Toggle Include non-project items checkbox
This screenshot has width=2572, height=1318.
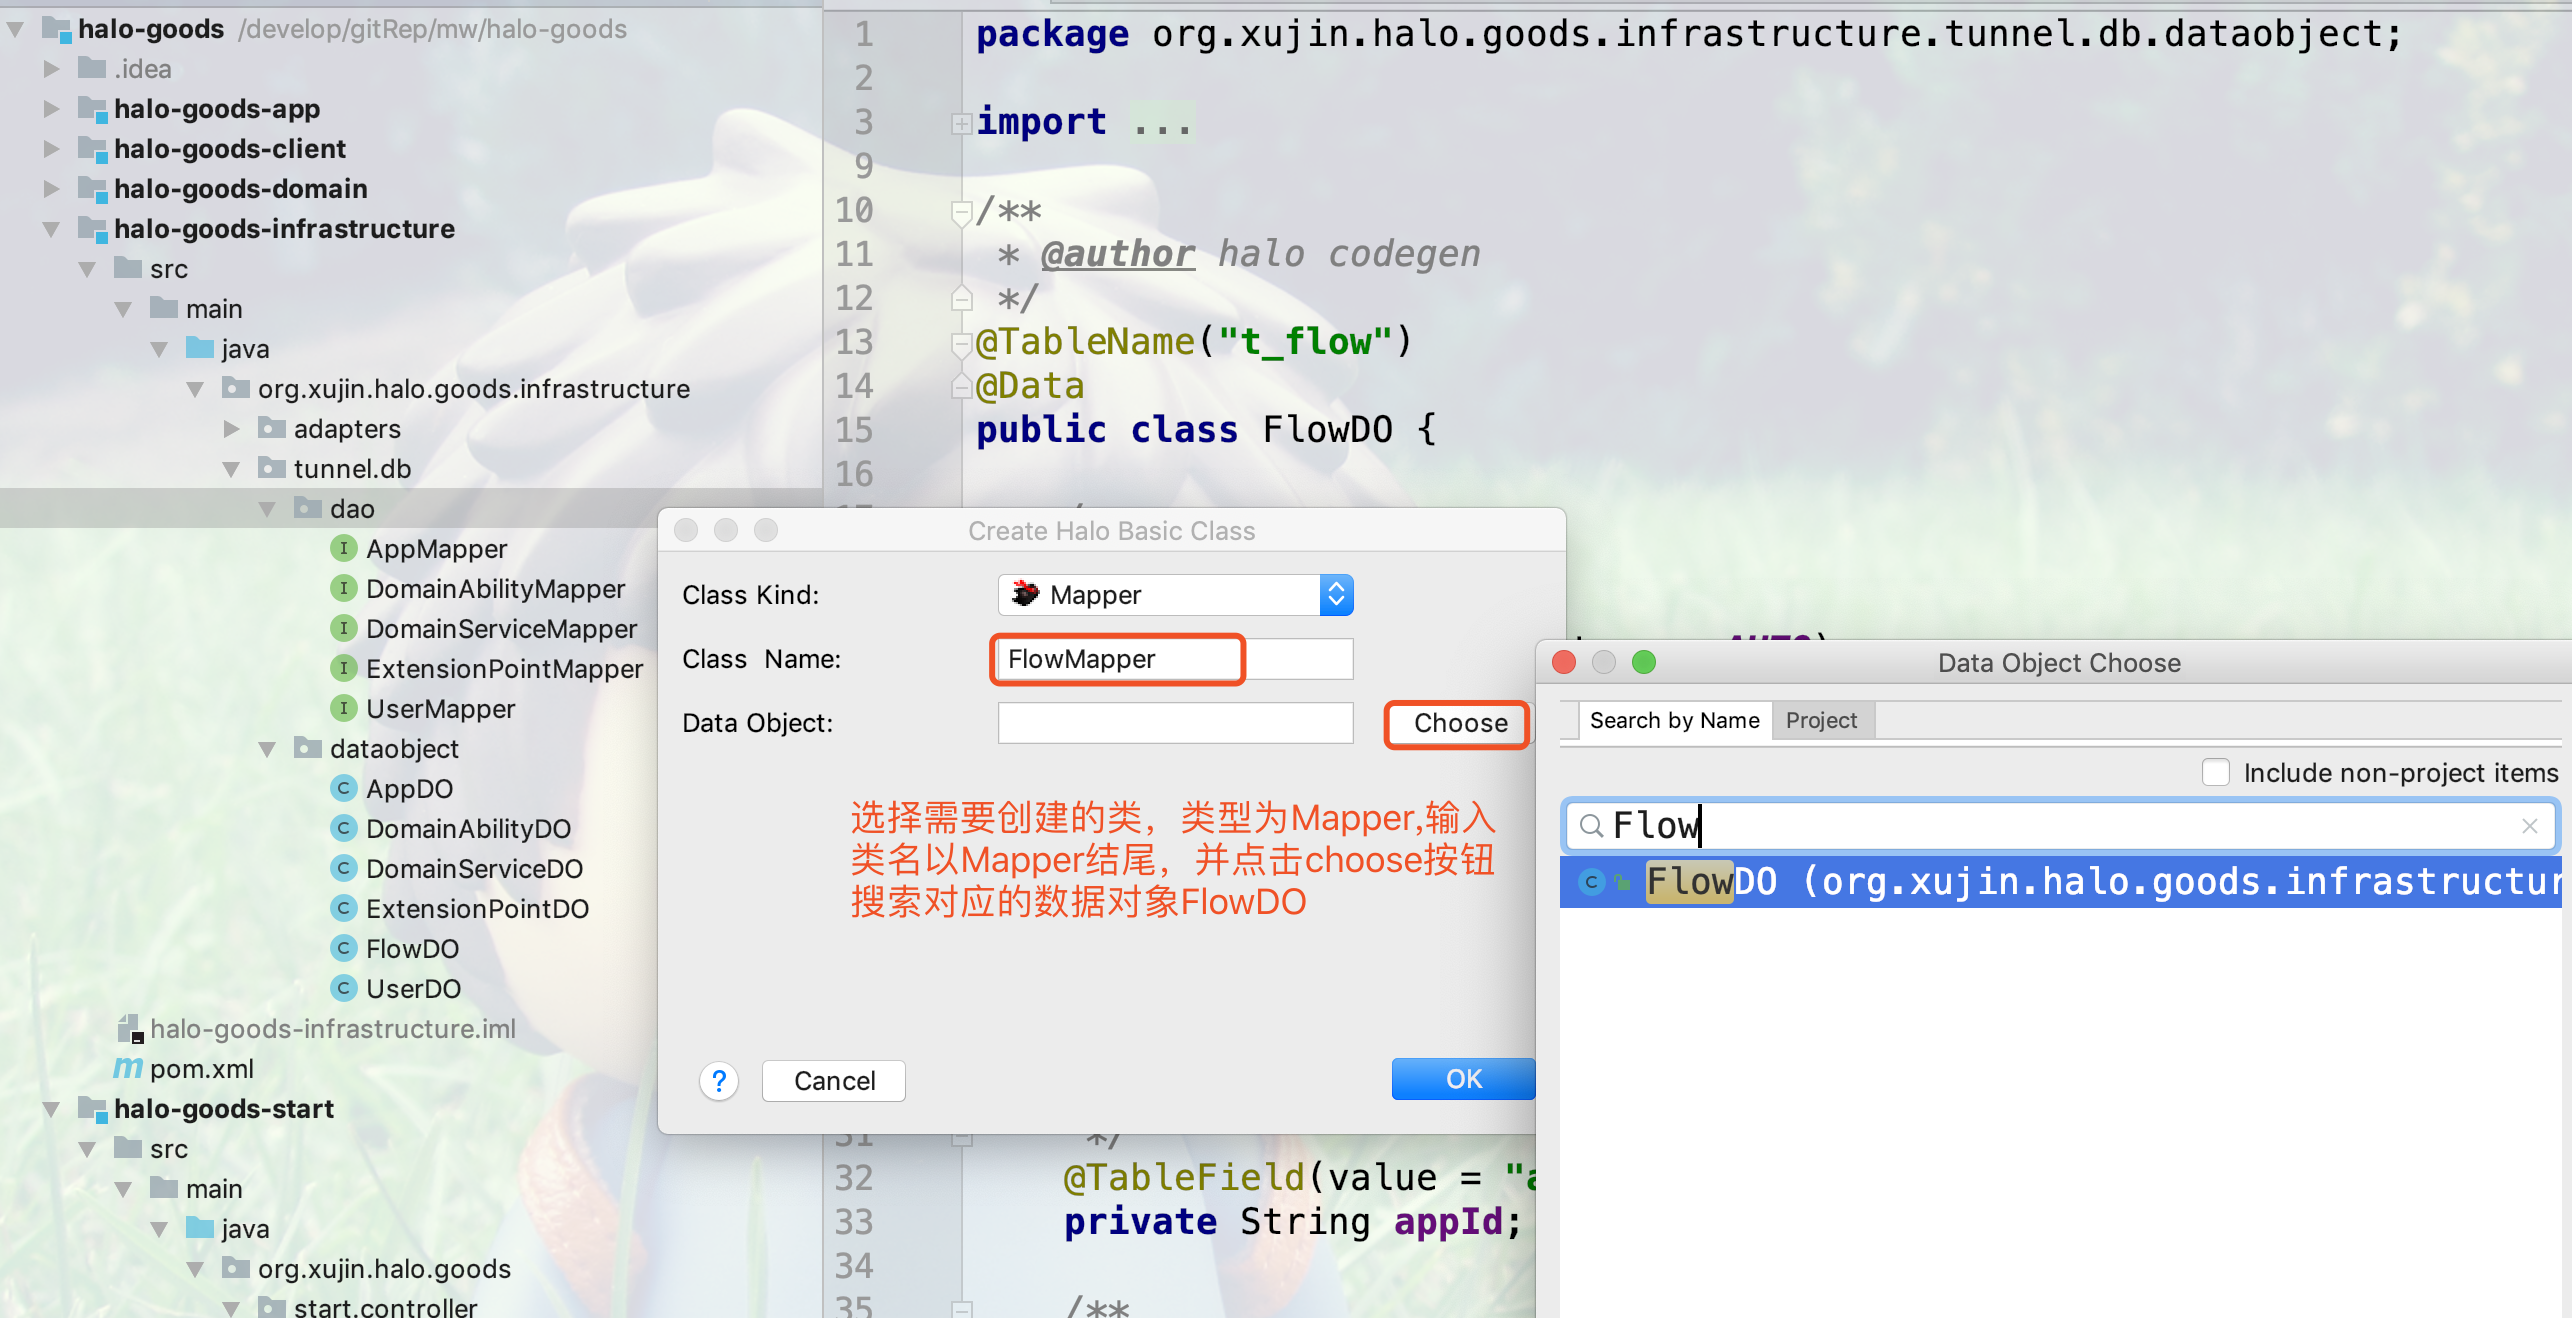[2217, 772]
